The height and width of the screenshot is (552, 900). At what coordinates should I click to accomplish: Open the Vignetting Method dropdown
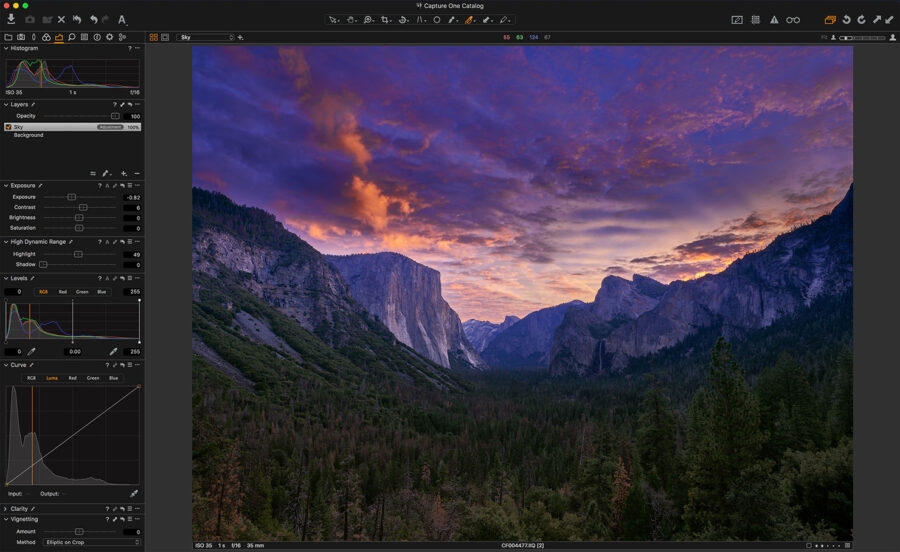[91, 542]
